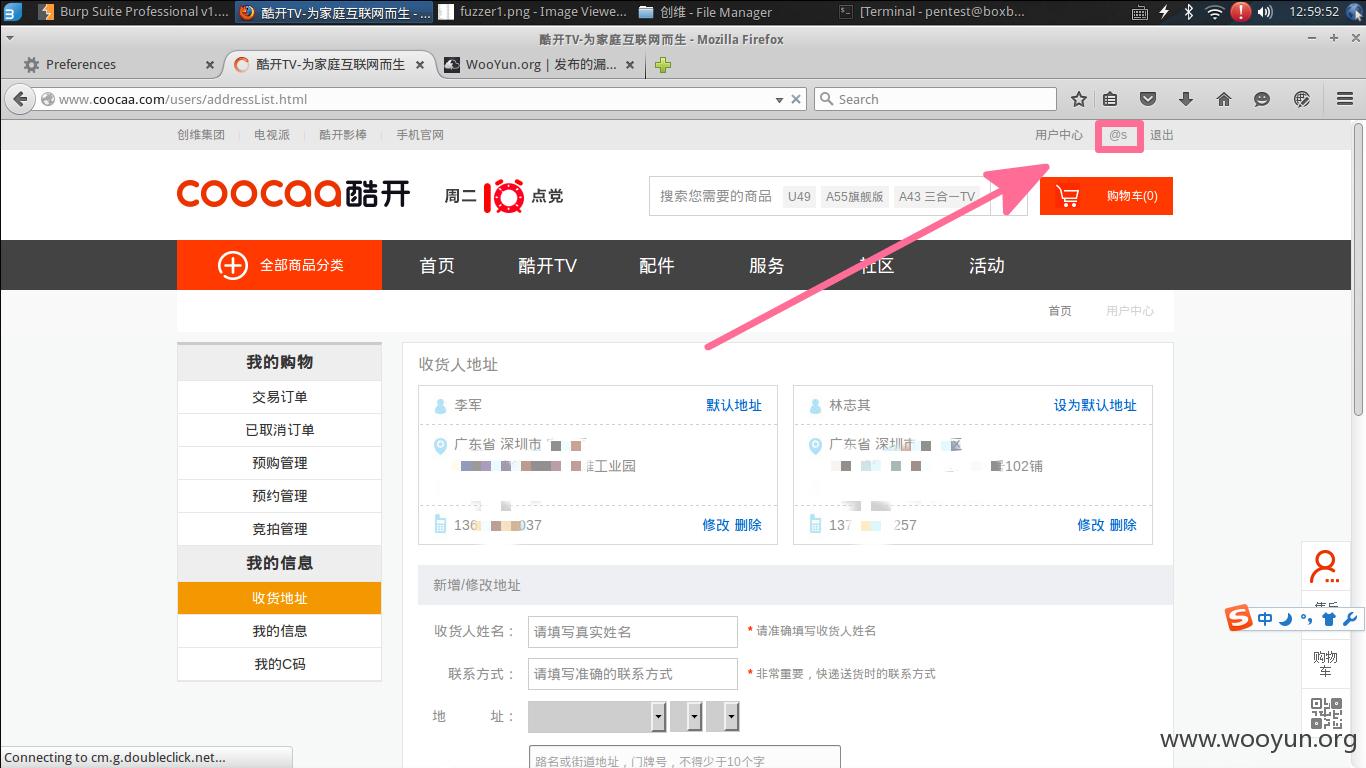This screenshot has width=1366, height=768.
Task: Click the 联系方式 input field
Action: (x=632, y=674)
